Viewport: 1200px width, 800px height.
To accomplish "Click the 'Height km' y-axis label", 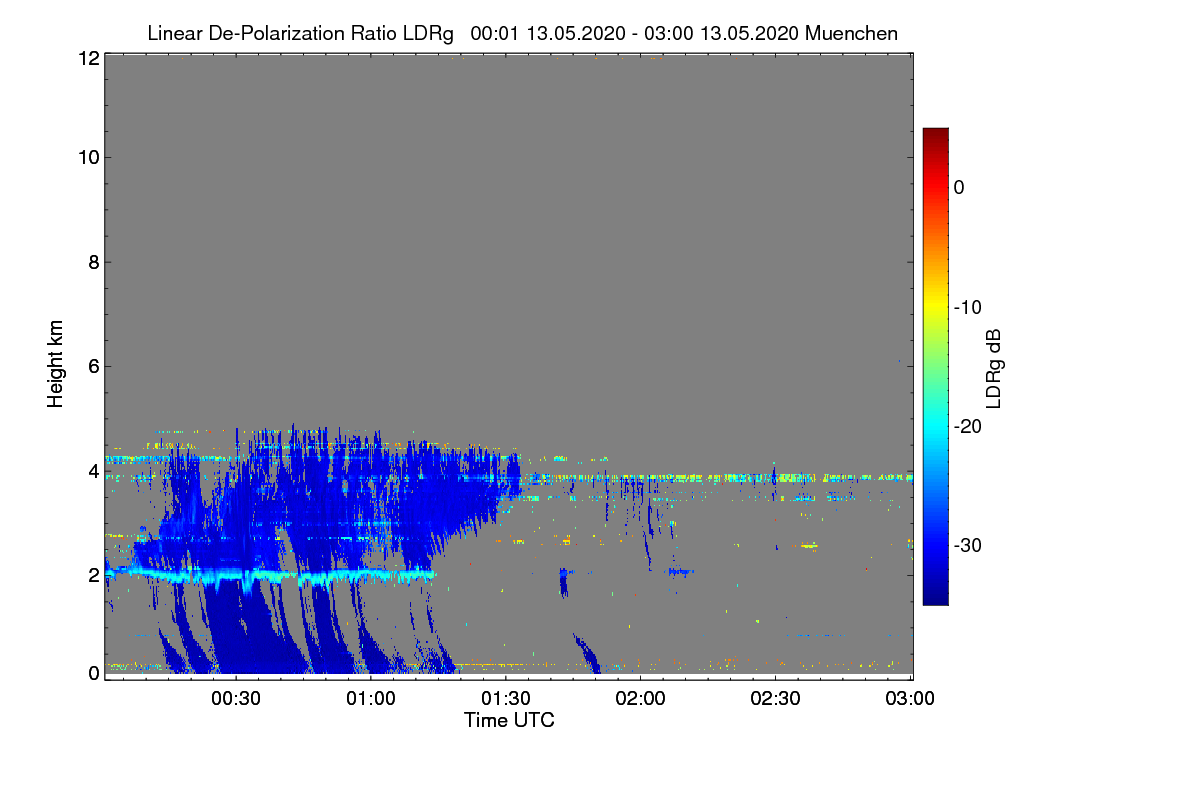I will pyautogui.click(x=55, y=365).
